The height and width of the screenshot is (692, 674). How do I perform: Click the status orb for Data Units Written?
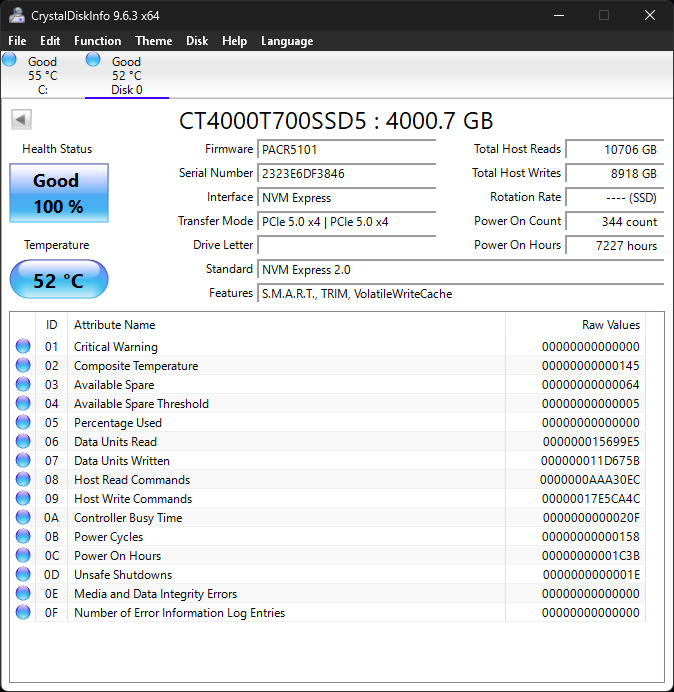pos(23,460)
